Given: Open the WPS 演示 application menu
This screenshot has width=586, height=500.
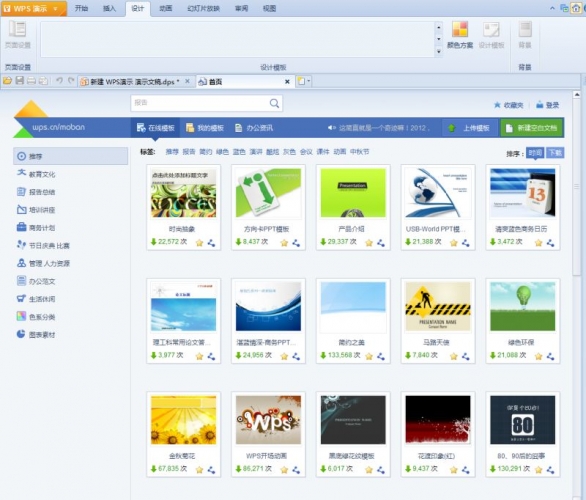Looking at the screenshot, I should click(x=34, y=8).
